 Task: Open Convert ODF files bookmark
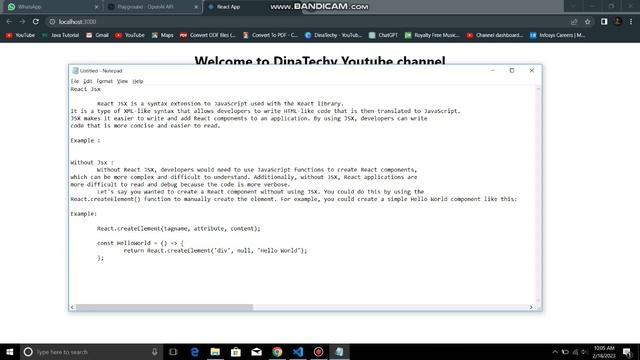[208, 35]
